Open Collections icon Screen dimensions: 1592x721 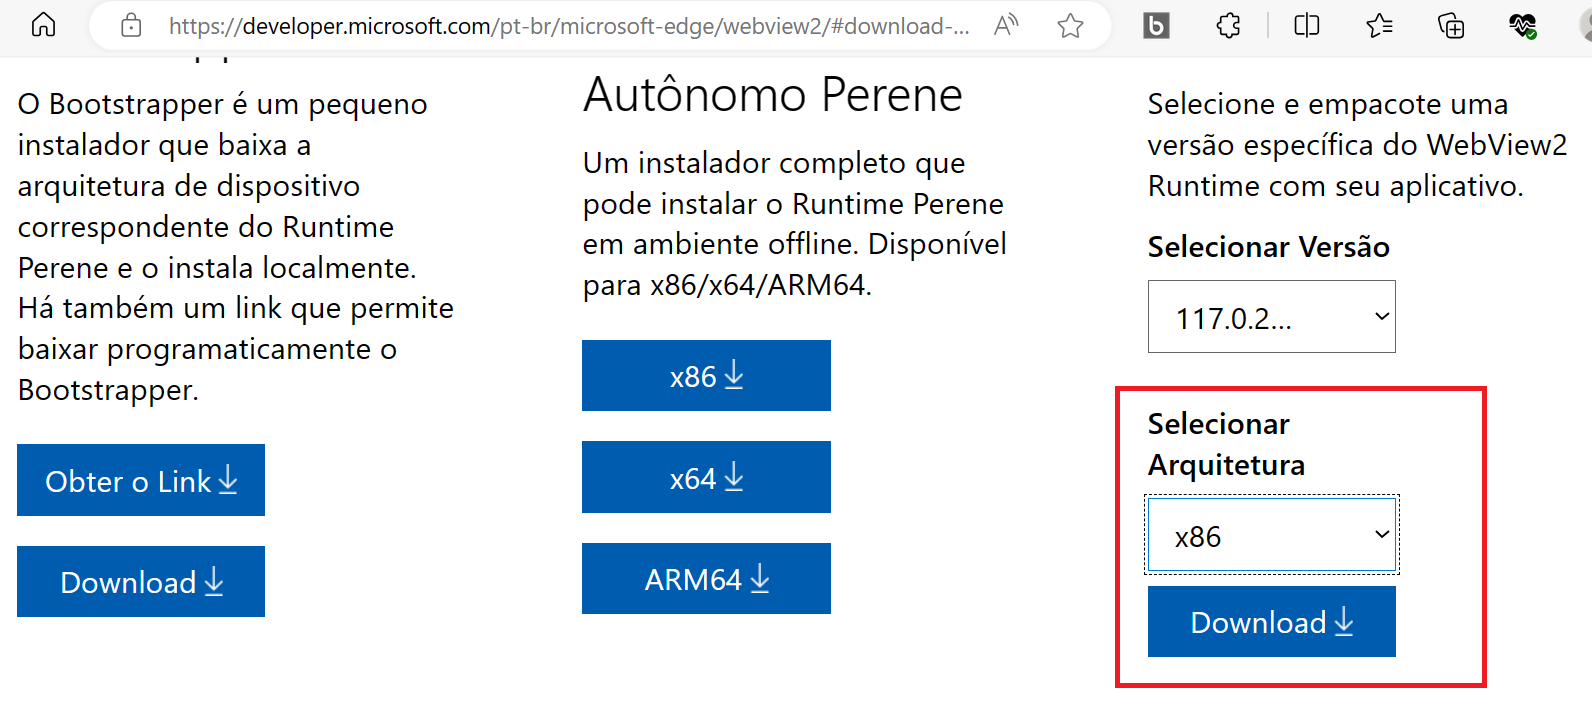point(1451,25)
